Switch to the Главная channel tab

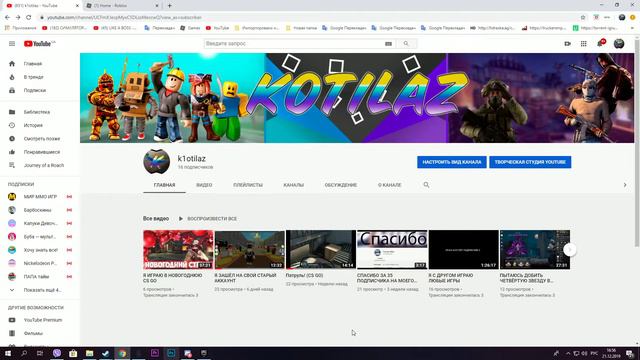coord(164,185)
